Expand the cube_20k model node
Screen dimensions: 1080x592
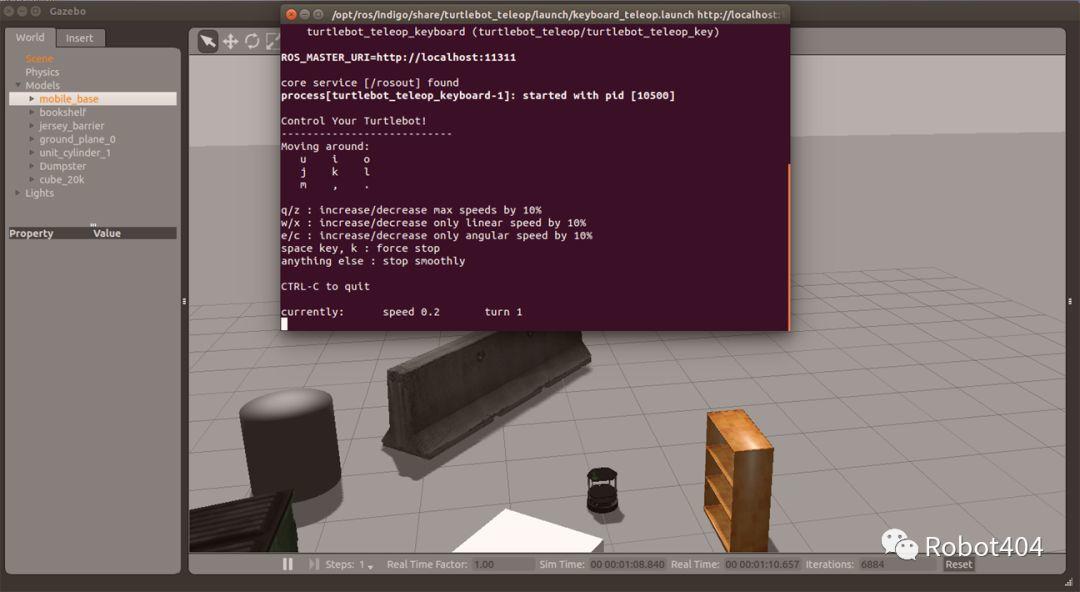click(32, 179)
